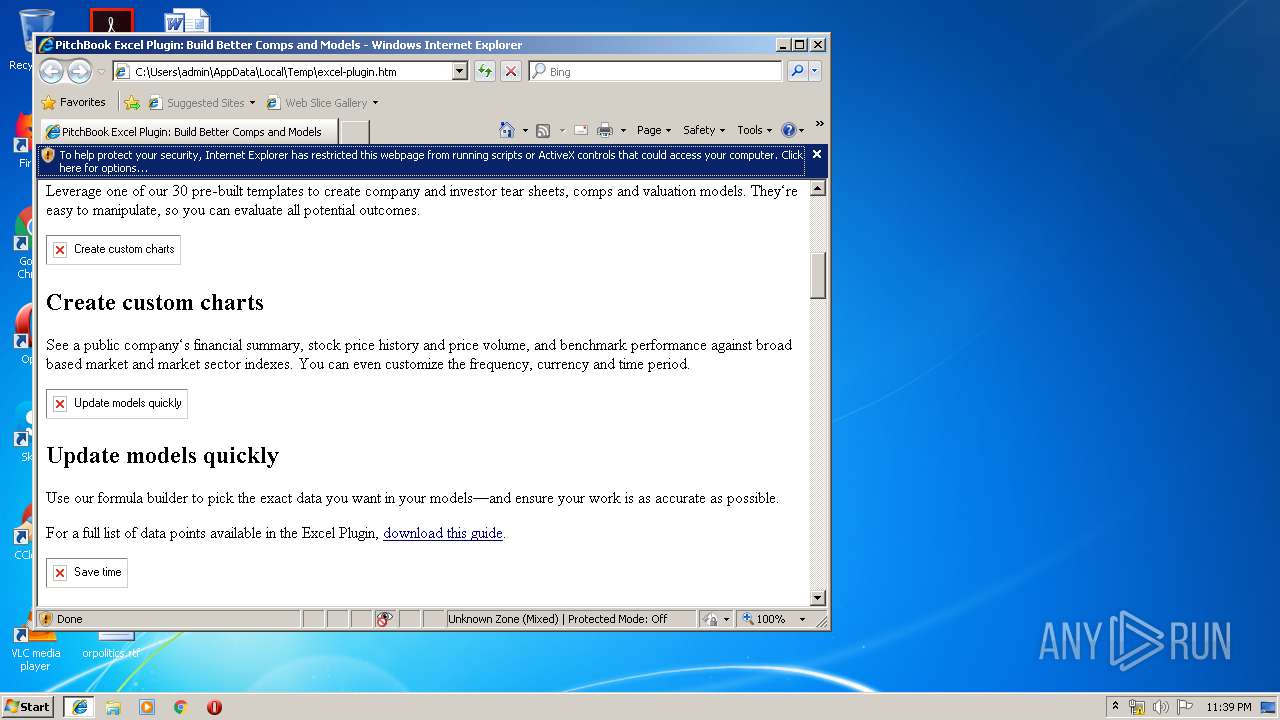Select orpolitics.rtf desktop file
Viewport: 1280px width, 720px height.
112,645
